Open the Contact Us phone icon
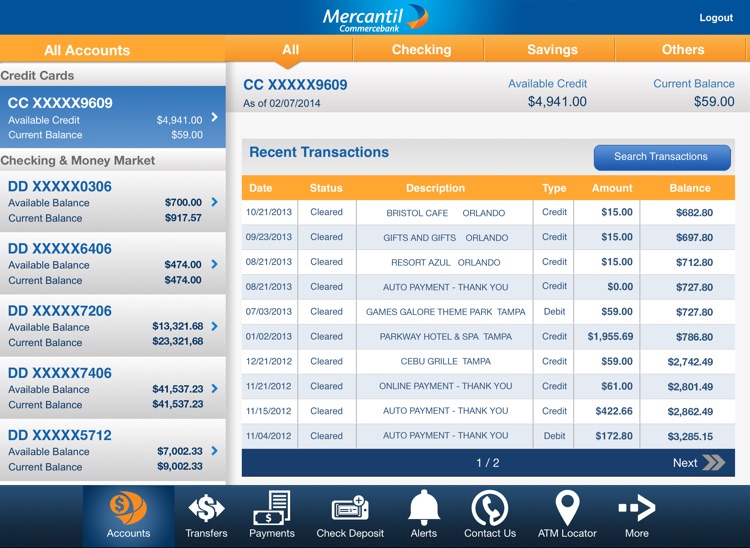The width and height of the screenshot is (750, 548). 489,507
